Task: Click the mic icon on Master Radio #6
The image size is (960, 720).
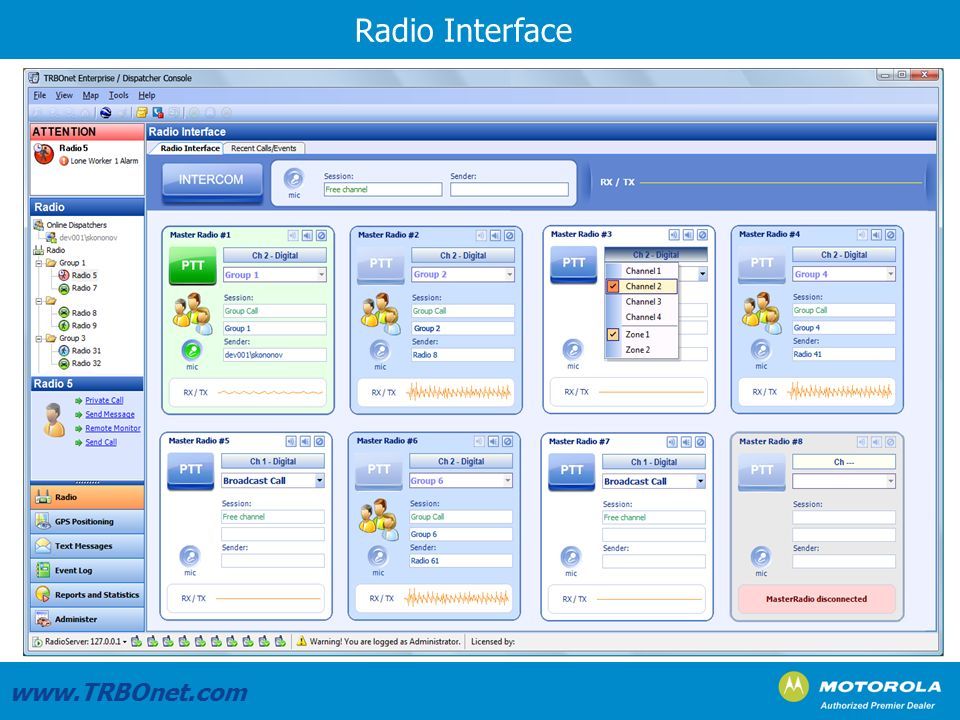Action: 378,556
